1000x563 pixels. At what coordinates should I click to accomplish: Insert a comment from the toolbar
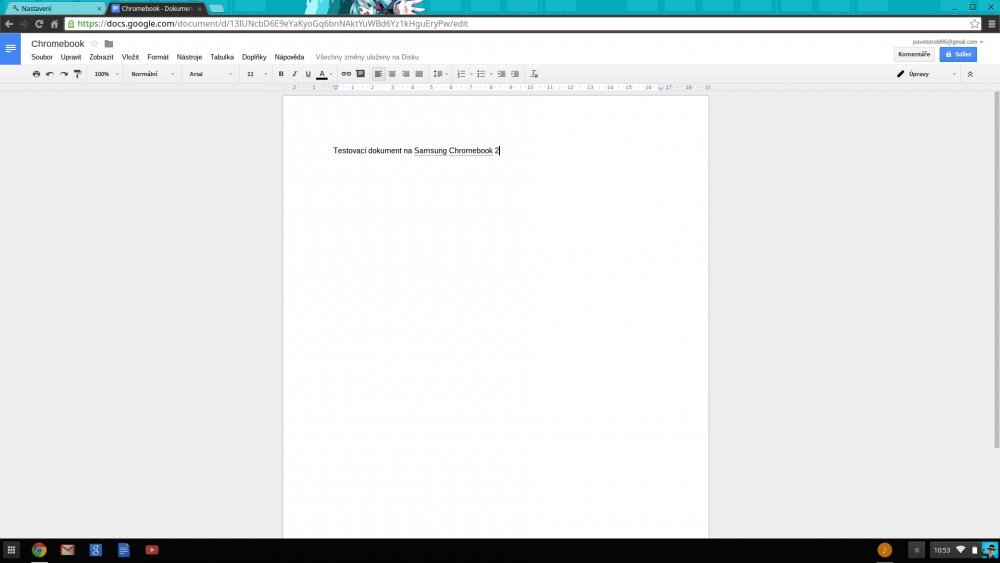coord(360,74)
